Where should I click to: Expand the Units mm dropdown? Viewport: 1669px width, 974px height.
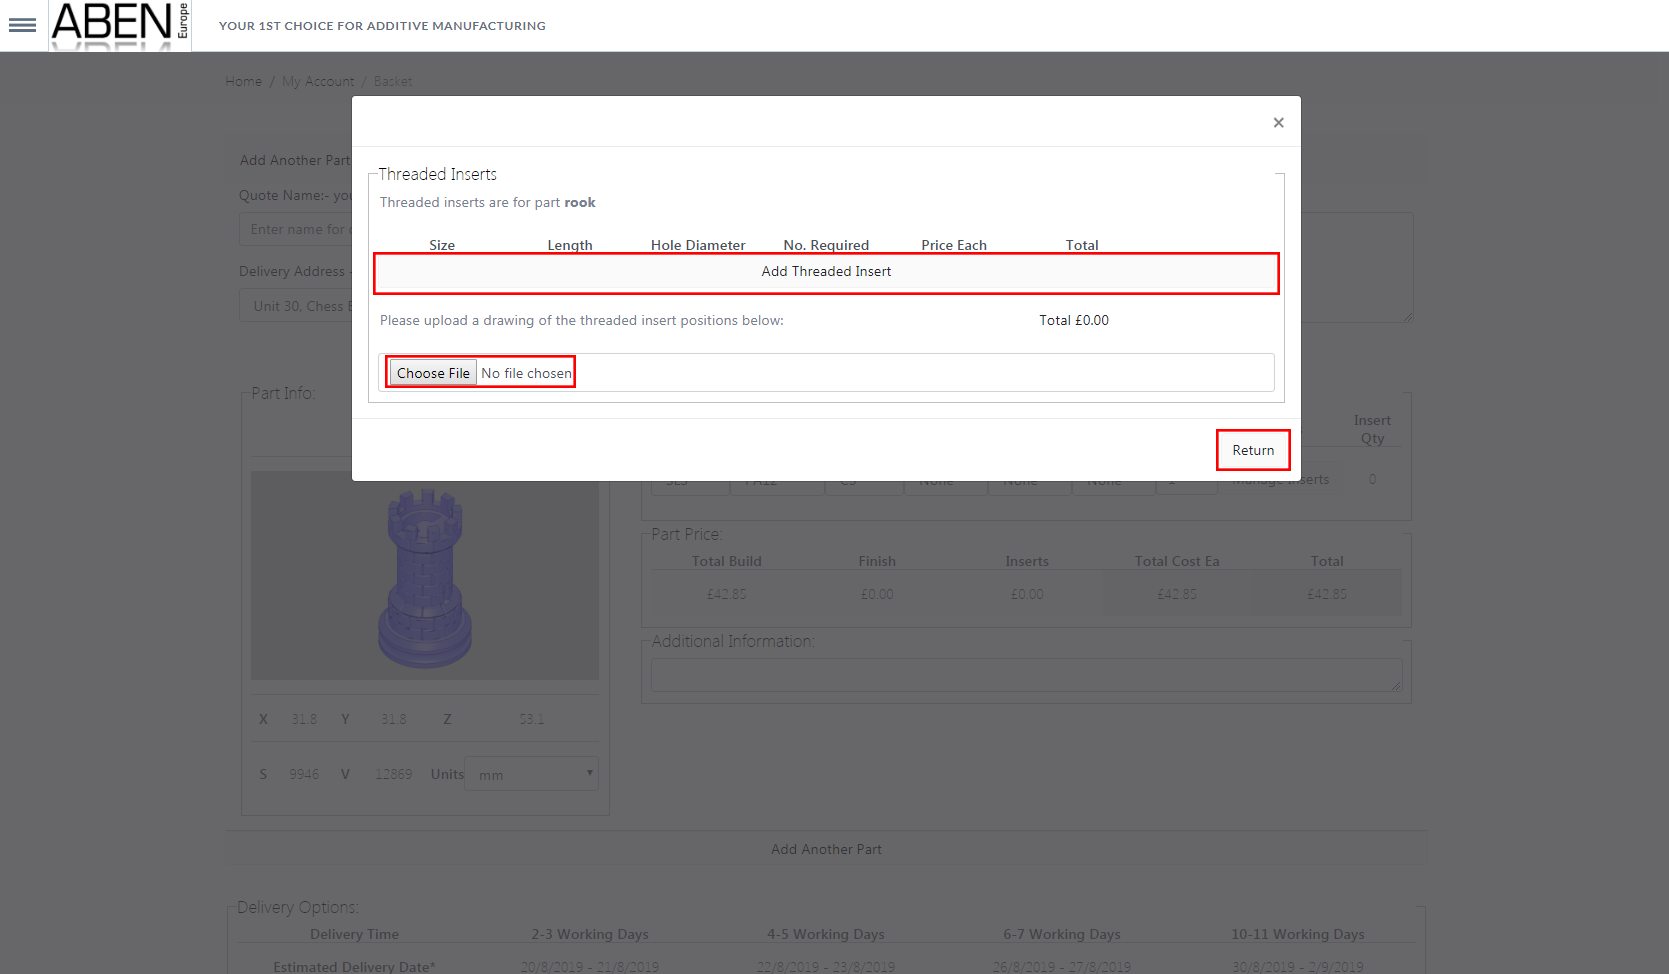click(x=532, y=774)
